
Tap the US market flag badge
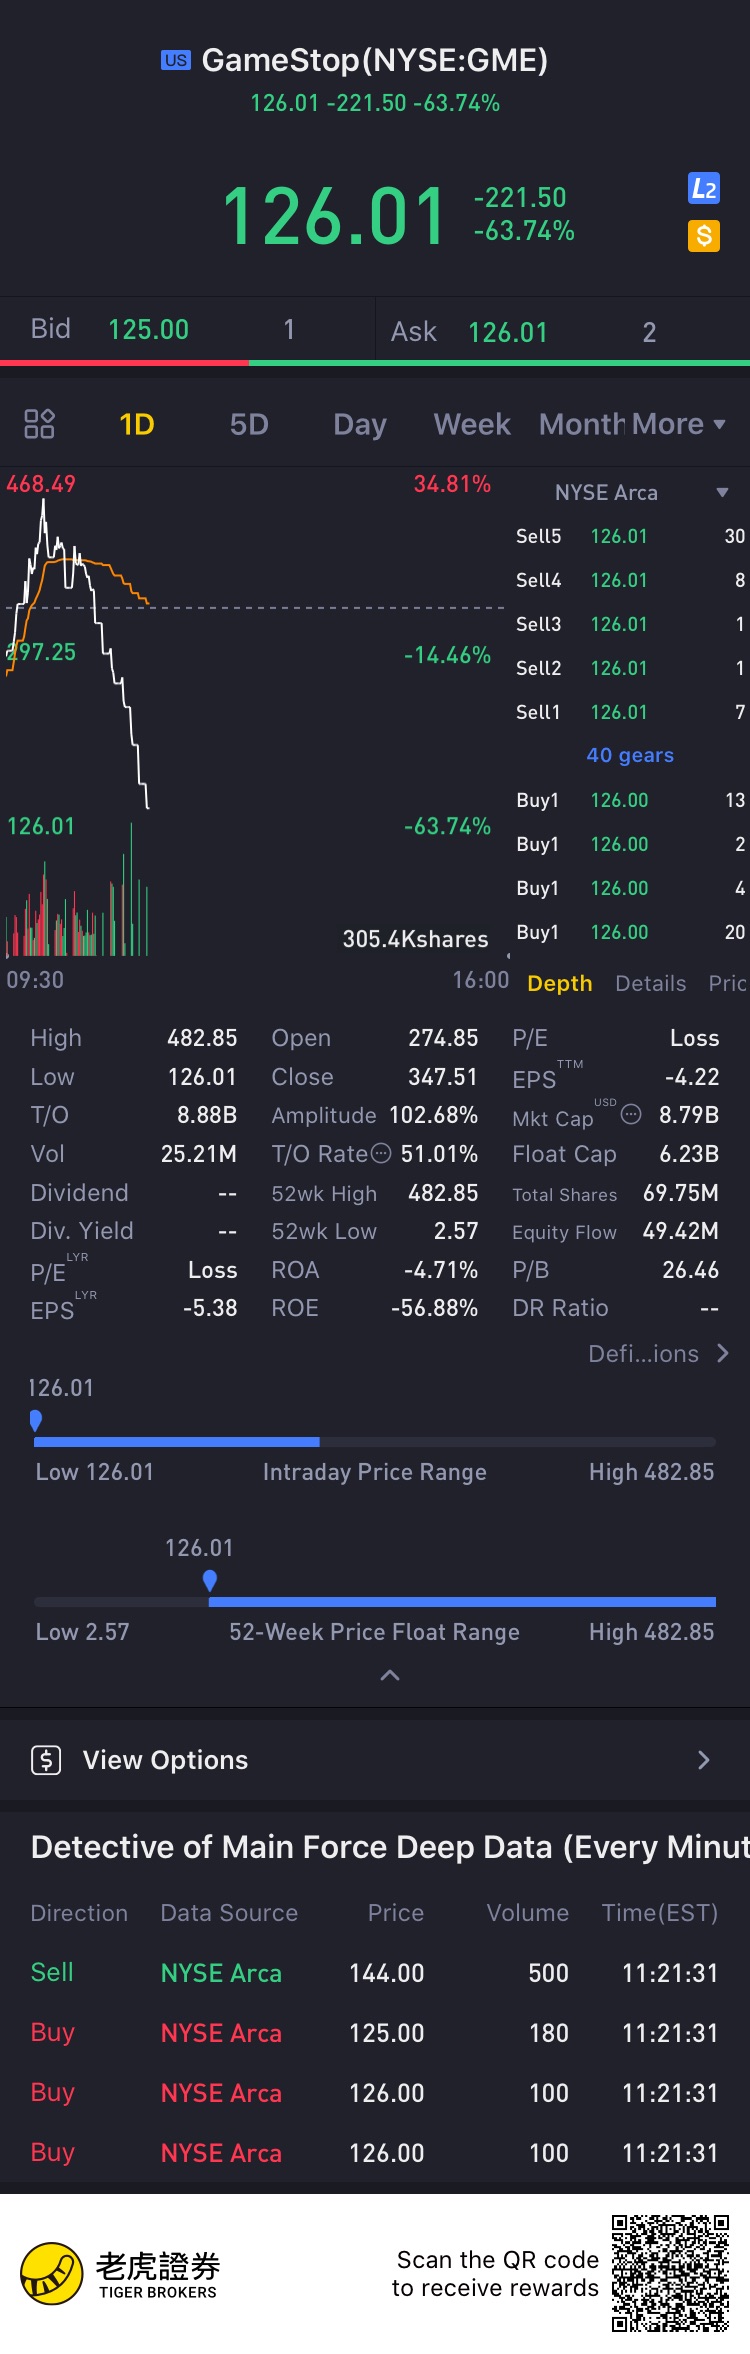pyautogui.click(x=176, y=61)
